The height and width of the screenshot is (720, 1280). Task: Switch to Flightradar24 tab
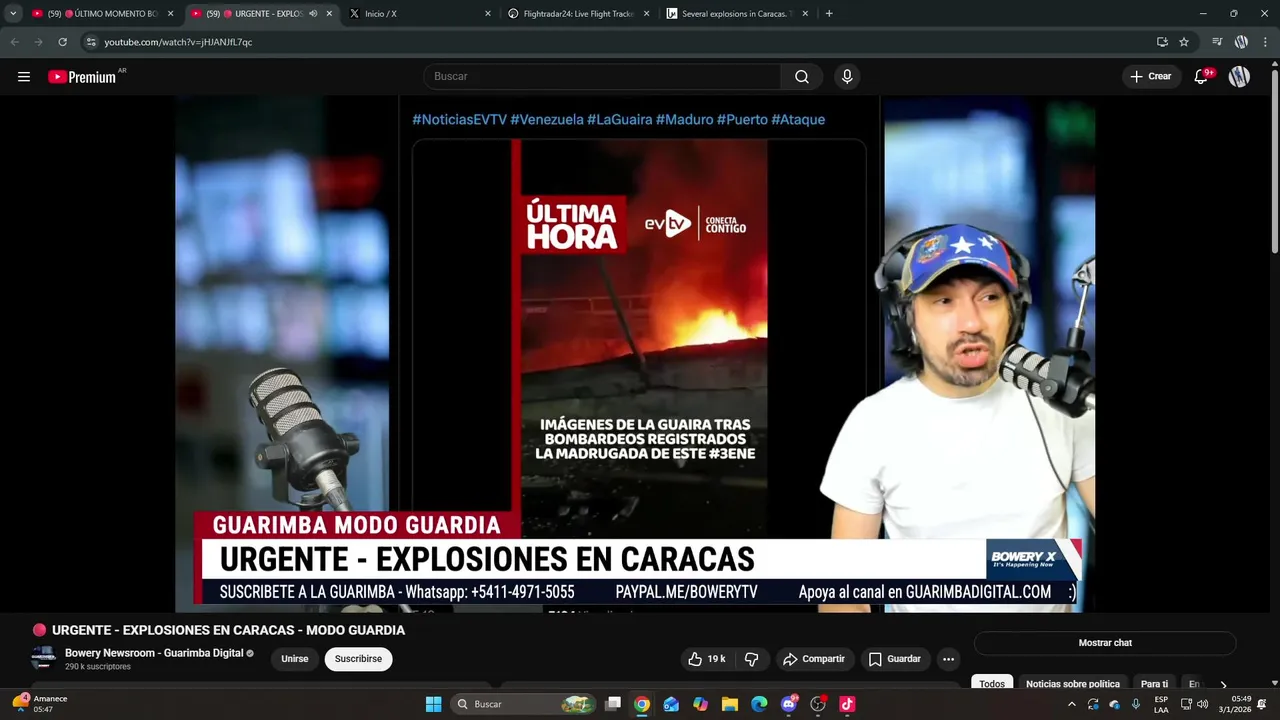[x=578, y=14]
